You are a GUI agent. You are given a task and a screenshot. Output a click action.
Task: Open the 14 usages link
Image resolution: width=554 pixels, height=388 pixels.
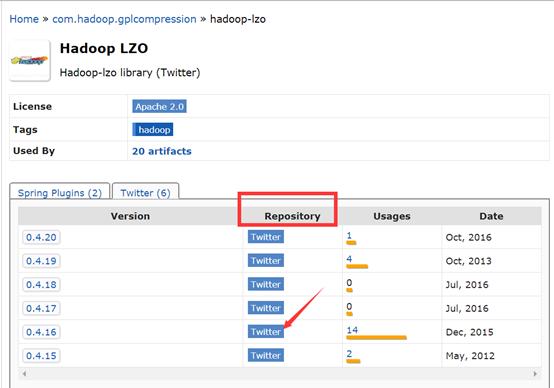[352, 330]
